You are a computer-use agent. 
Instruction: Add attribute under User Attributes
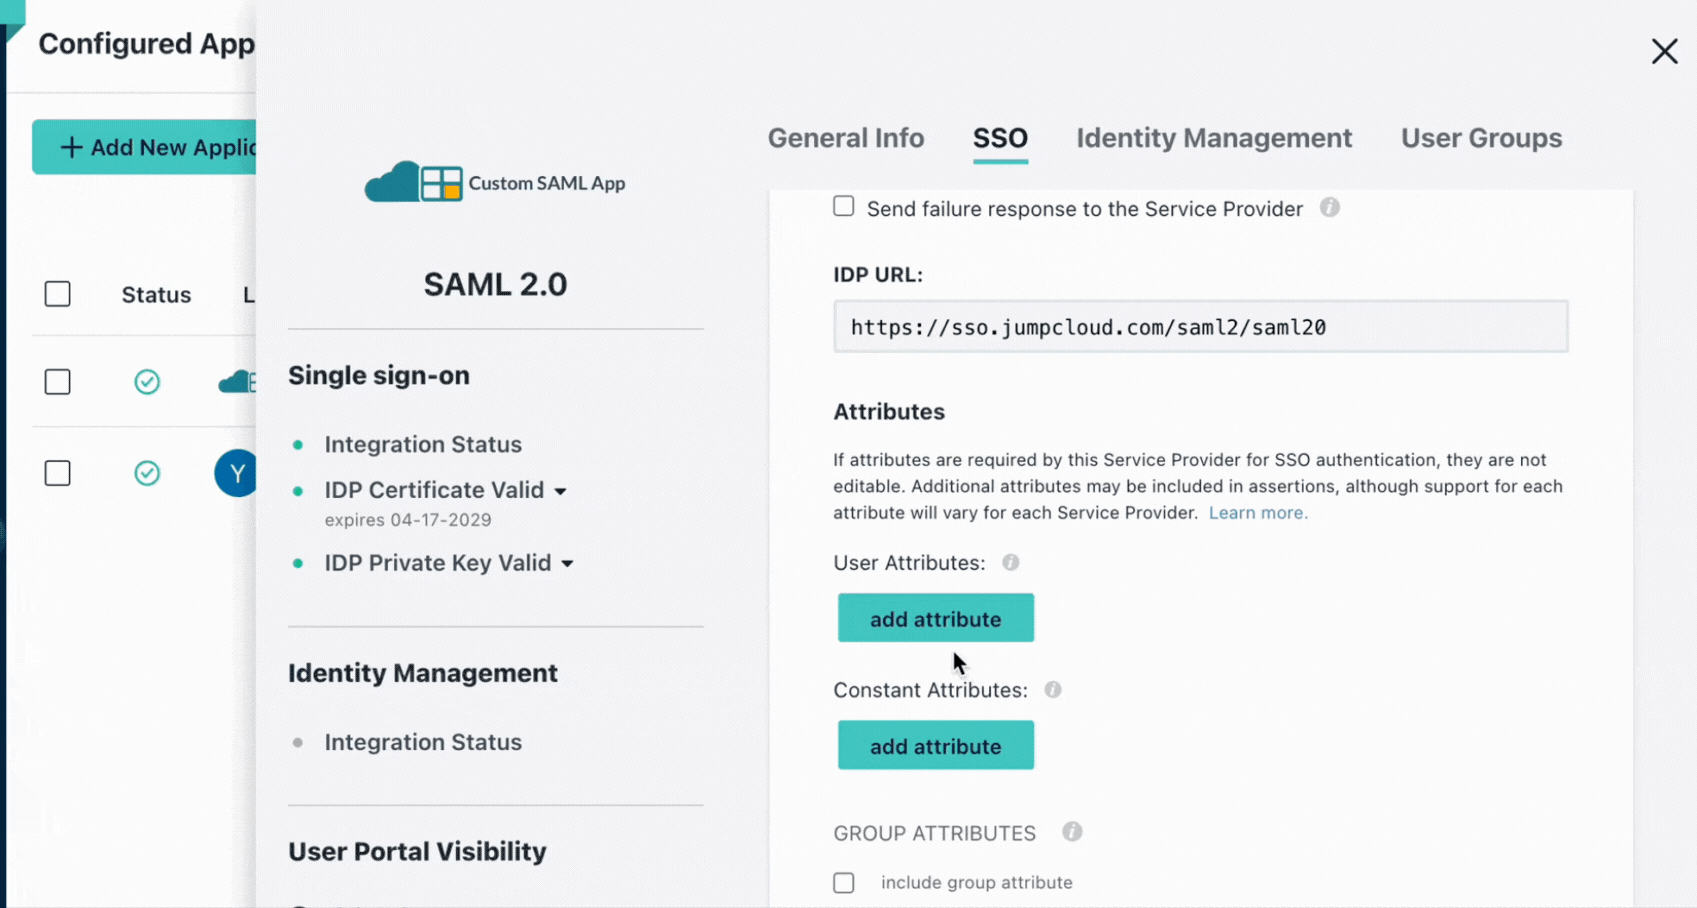[x=935, y=618]
